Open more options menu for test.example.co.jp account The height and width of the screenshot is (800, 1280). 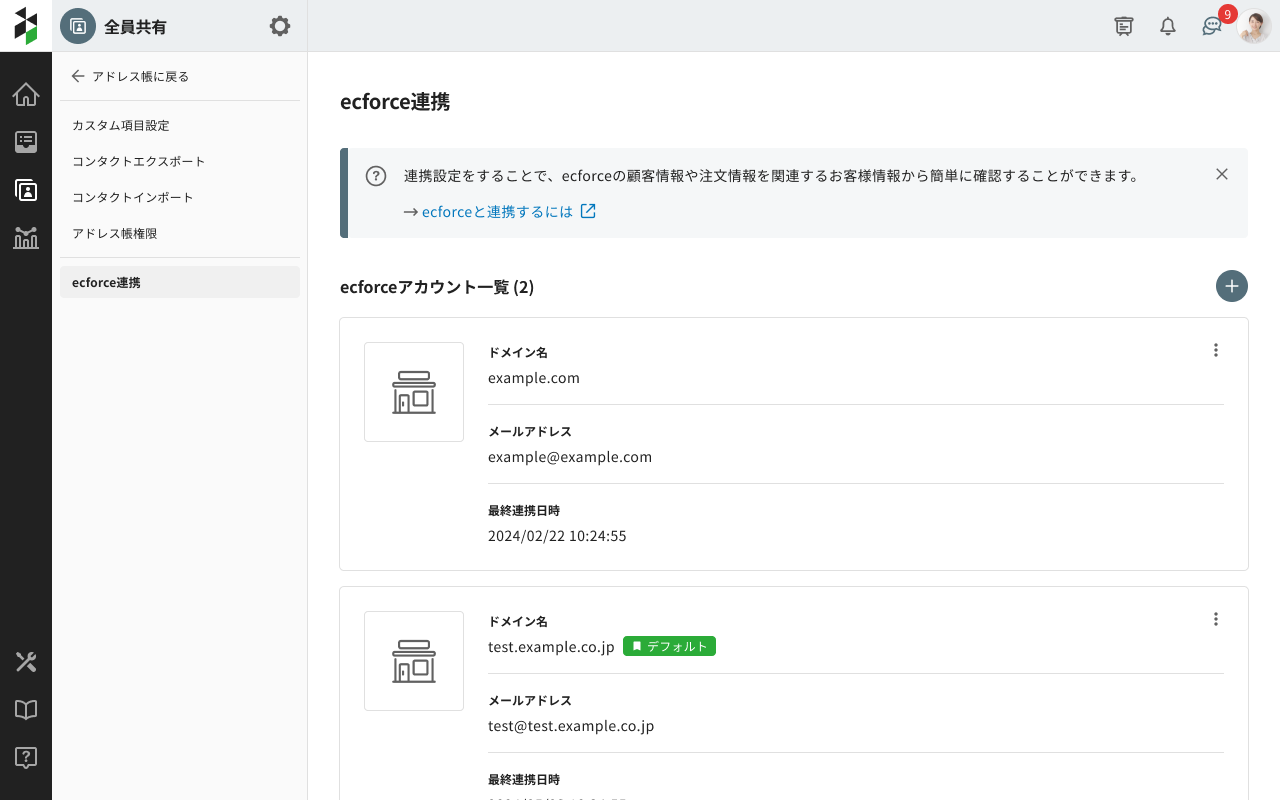[1216, 619]
